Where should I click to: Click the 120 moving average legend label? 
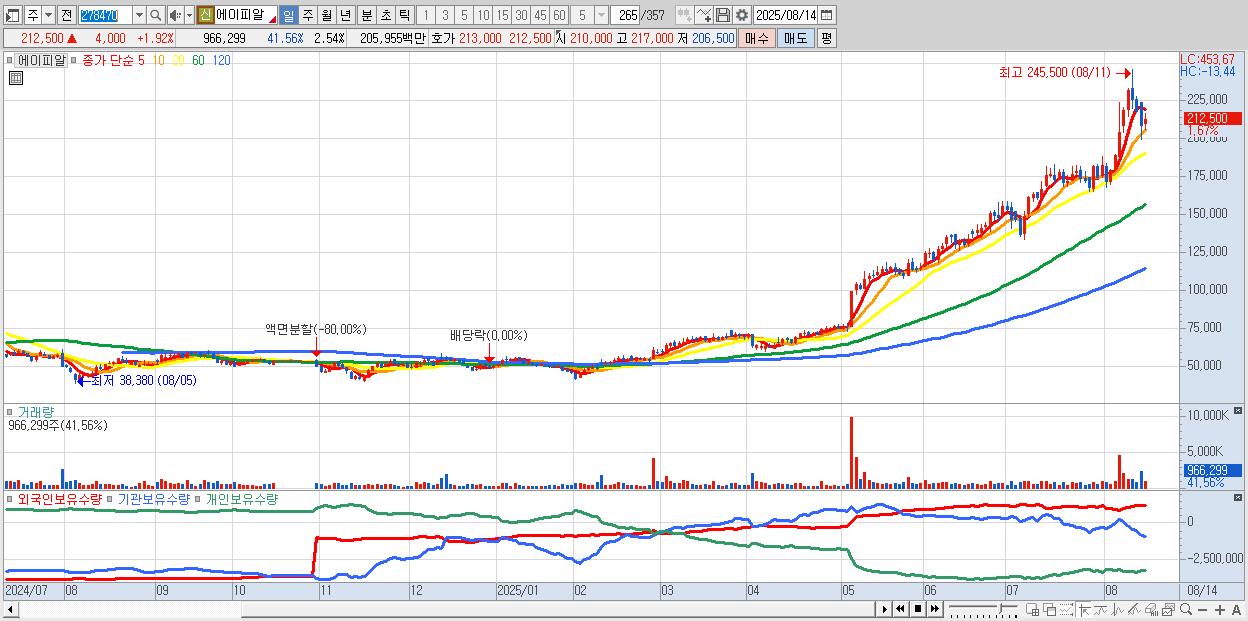(221, 60)
